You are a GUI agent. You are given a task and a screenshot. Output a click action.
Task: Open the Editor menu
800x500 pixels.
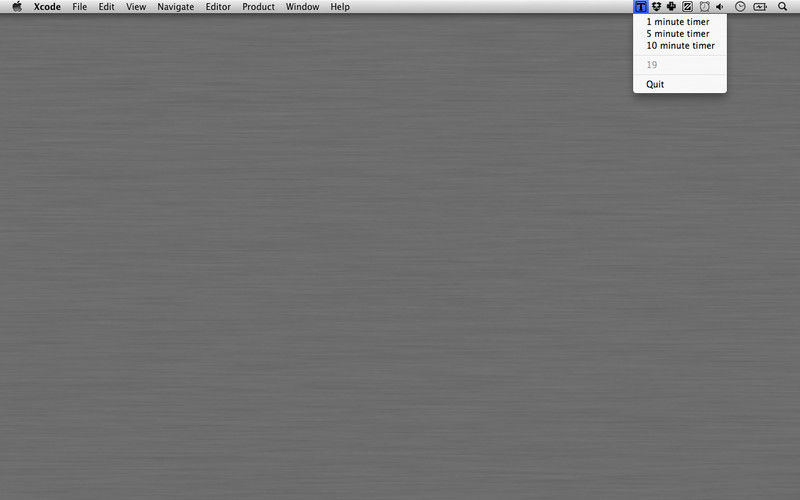coord(218,7)
